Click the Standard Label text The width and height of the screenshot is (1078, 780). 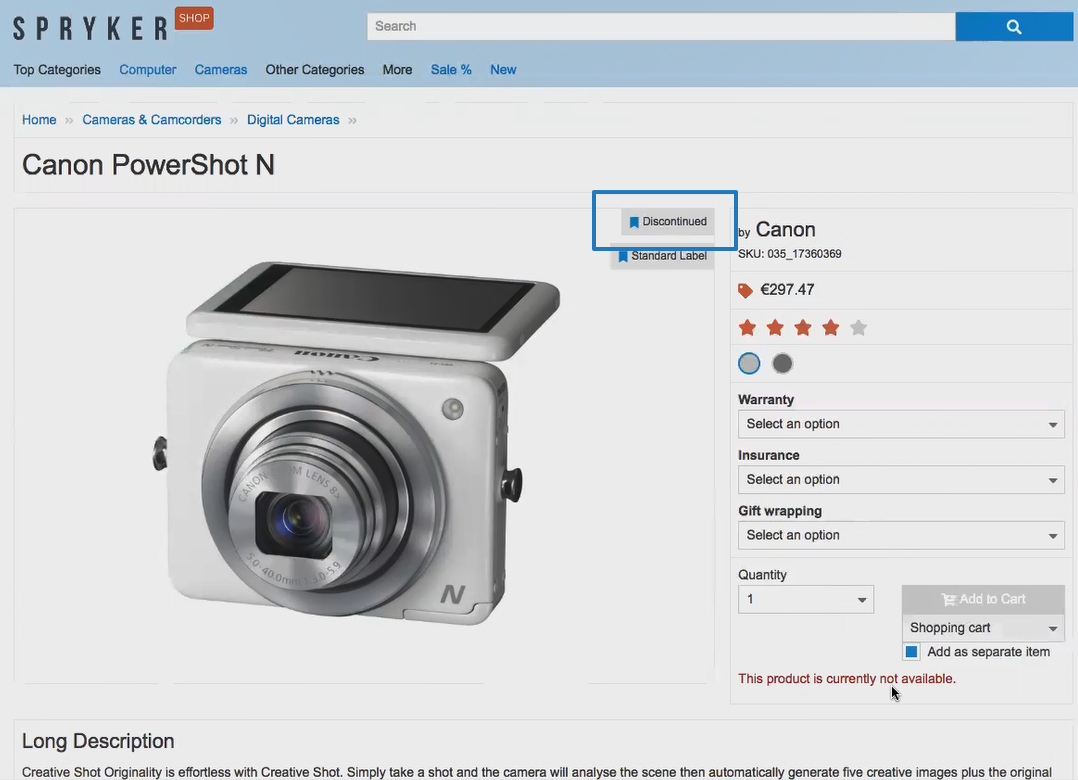[669, 256]
